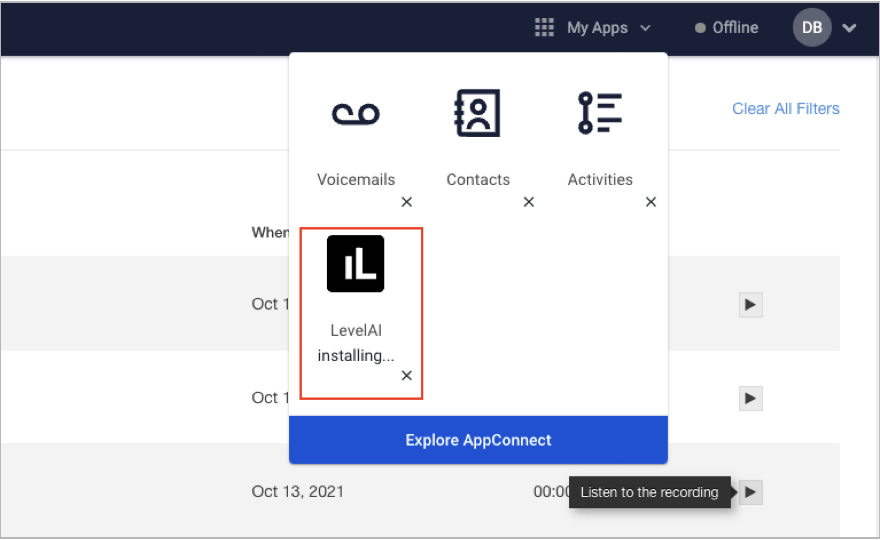Play recording in the first row
The height and width of the screenshot is (540, 880).
click(x=750, y=305)
